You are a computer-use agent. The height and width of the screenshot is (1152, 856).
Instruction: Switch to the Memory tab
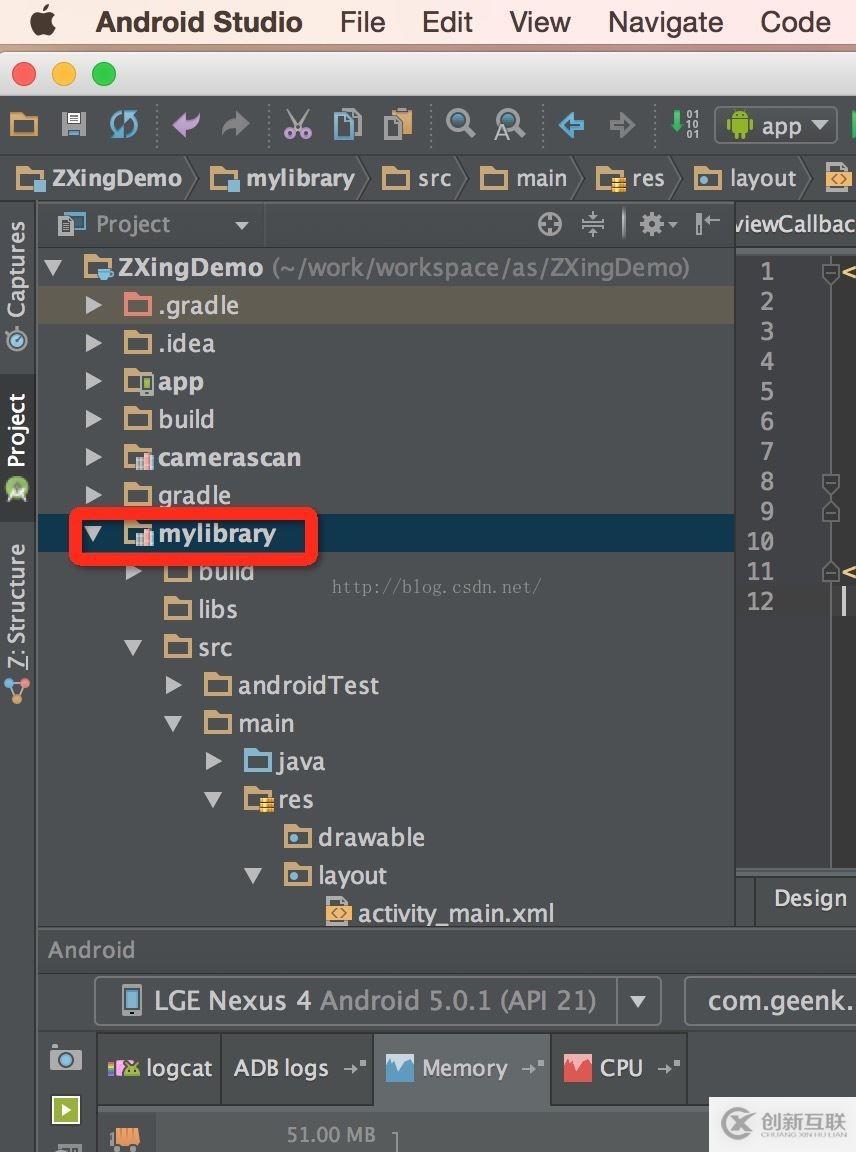[x=462, y=1068]
